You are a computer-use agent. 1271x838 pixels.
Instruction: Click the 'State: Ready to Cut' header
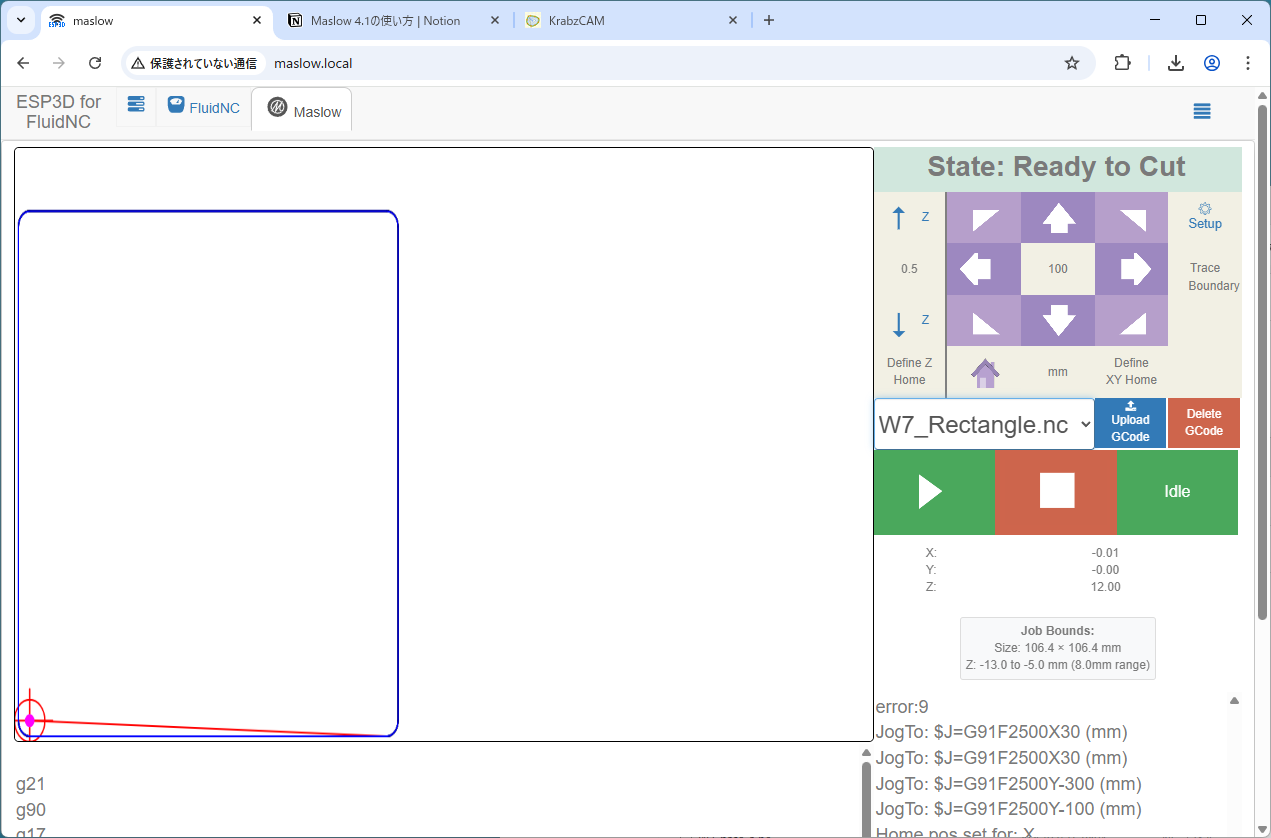pyautogui.click(x=1056, y=167)
